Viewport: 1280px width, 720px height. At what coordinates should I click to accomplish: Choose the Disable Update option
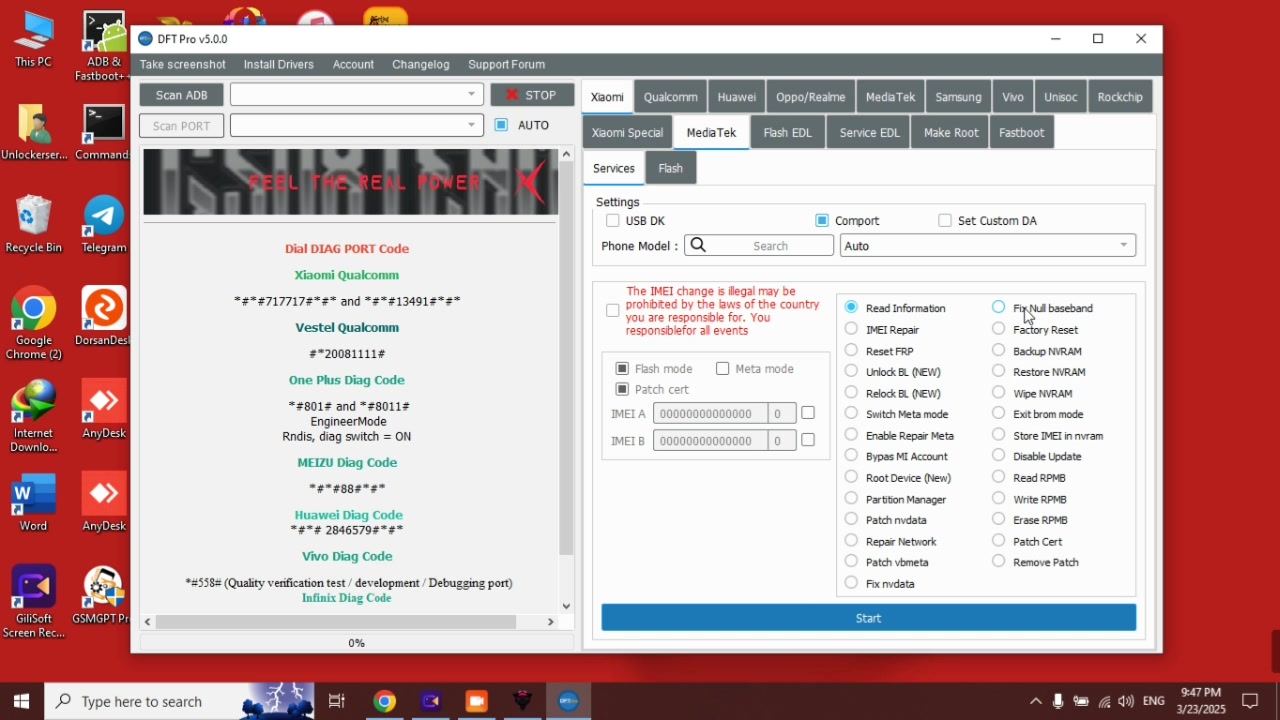pos(998,456)
